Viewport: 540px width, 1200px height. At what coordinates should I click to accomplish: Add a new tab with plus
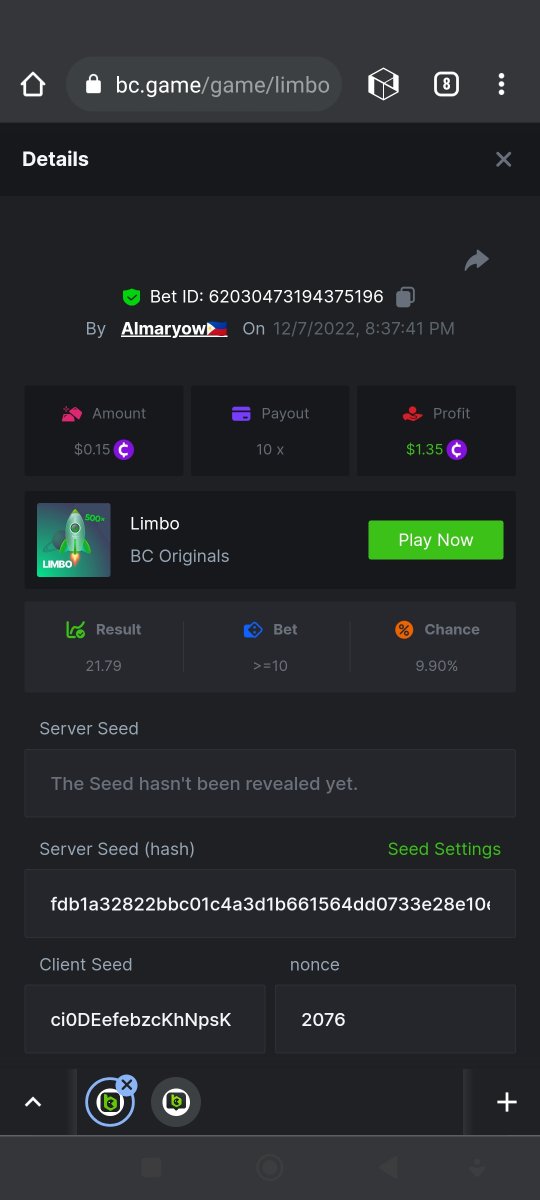pos(507,1102)
